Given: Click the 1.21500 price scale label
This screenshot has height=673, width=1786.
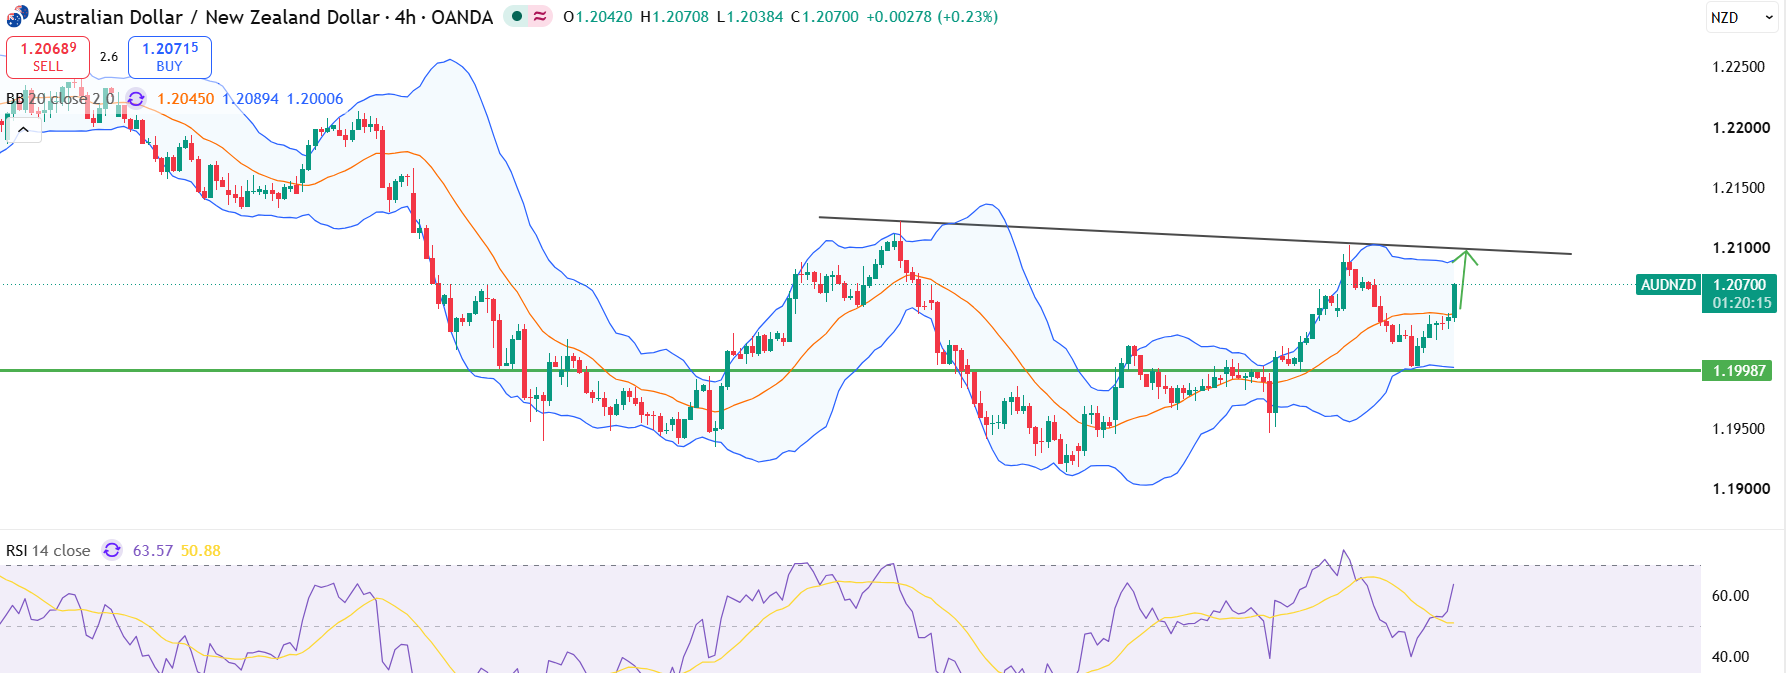Looking at the screenshot, I should [x=1739, y=188].
